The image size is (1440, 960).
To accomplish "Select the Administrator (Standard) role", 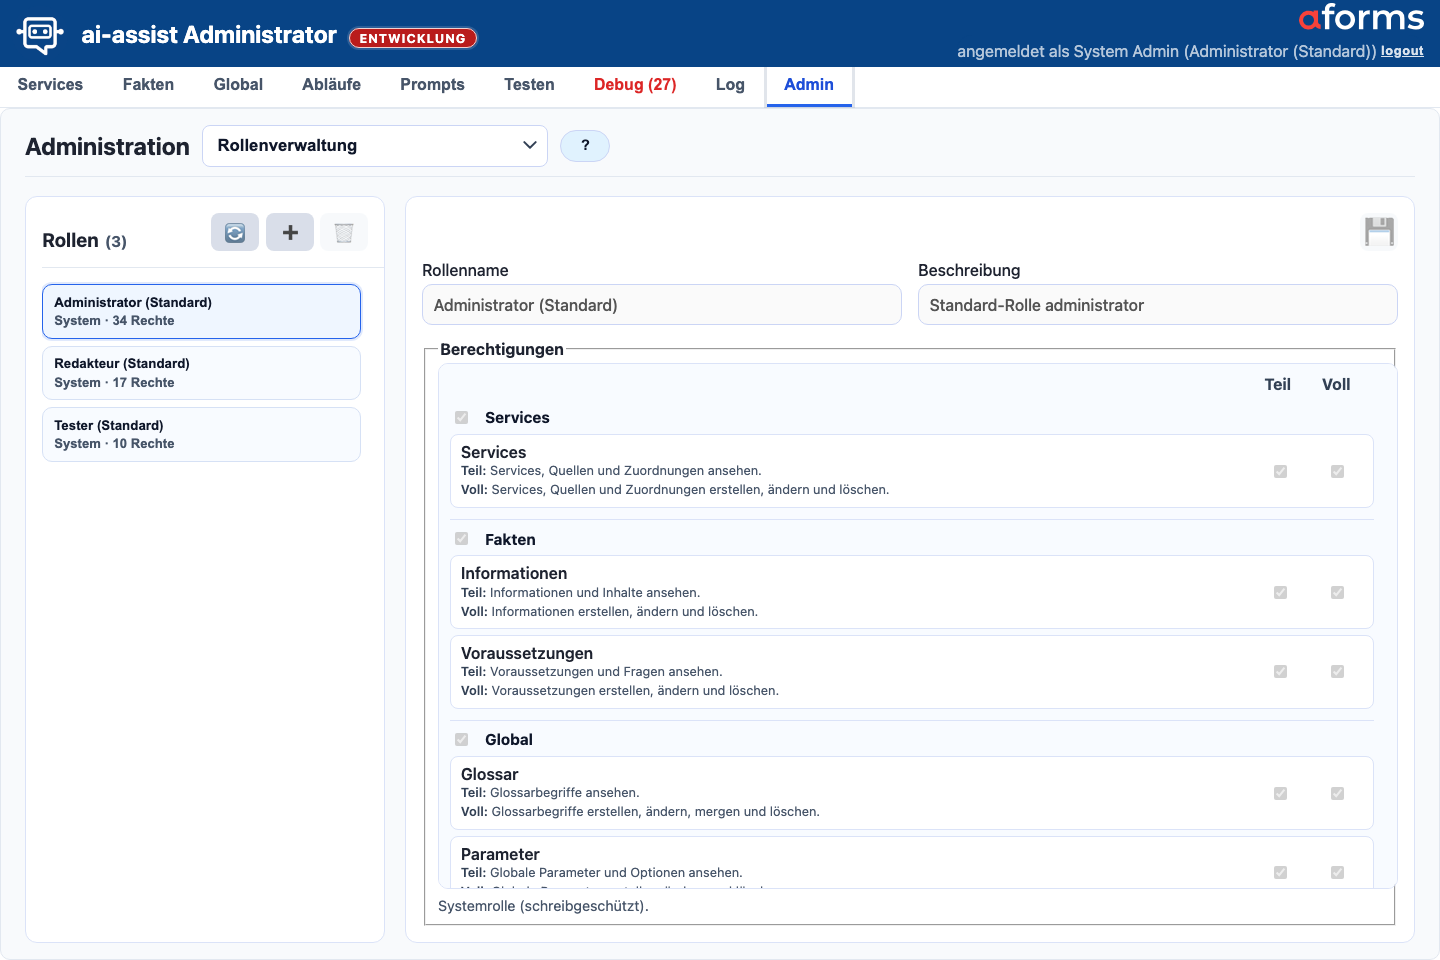I will (x=201, y=311).
